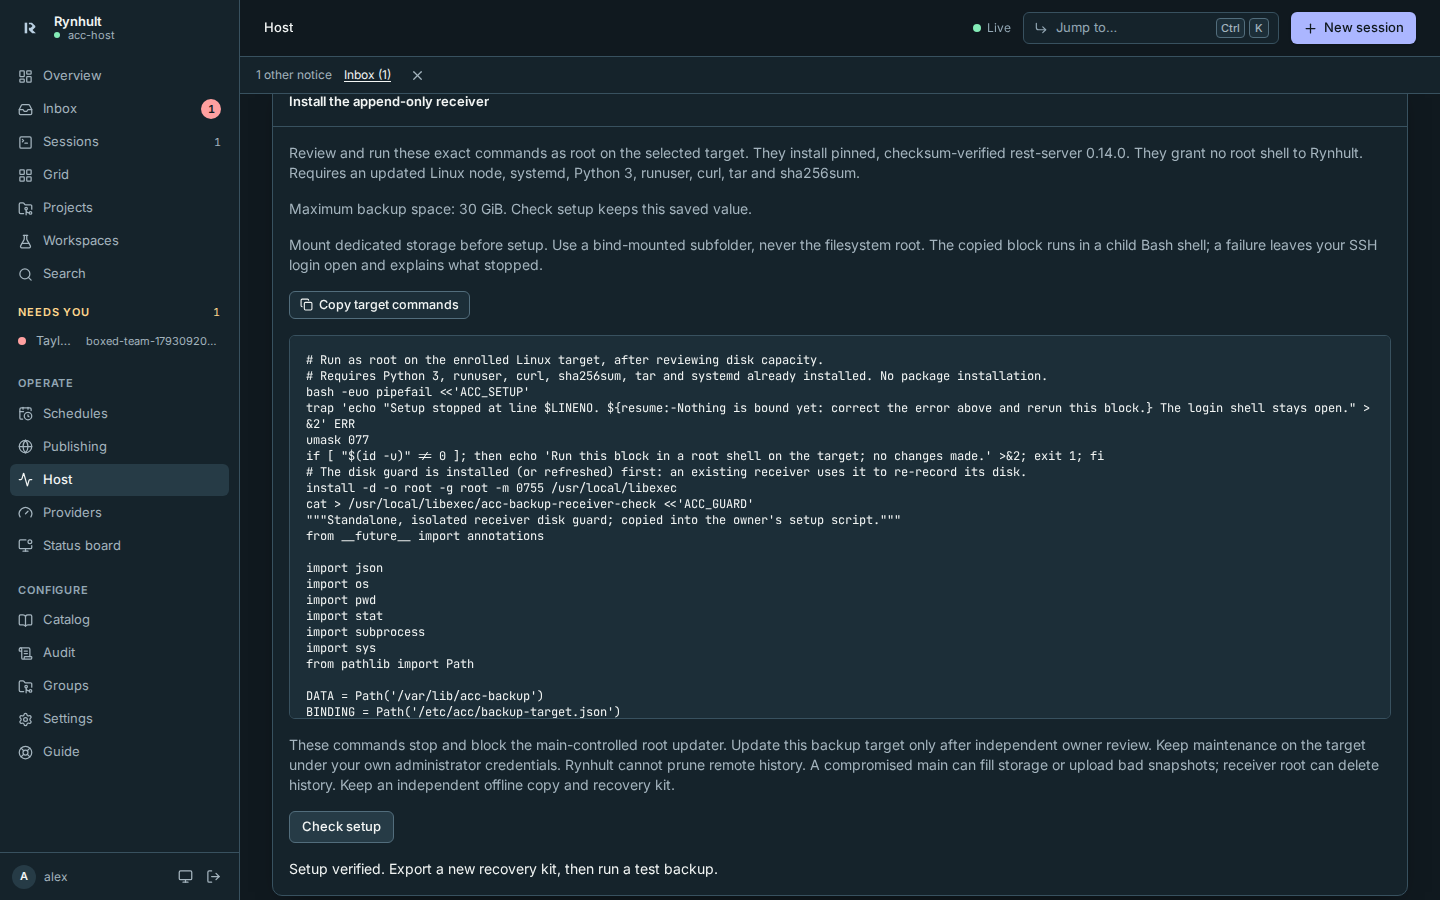The width and height of the screenshot is (1440, 900).
Task: Click the Schedules calendar icon
Action: tap(26, 414)
